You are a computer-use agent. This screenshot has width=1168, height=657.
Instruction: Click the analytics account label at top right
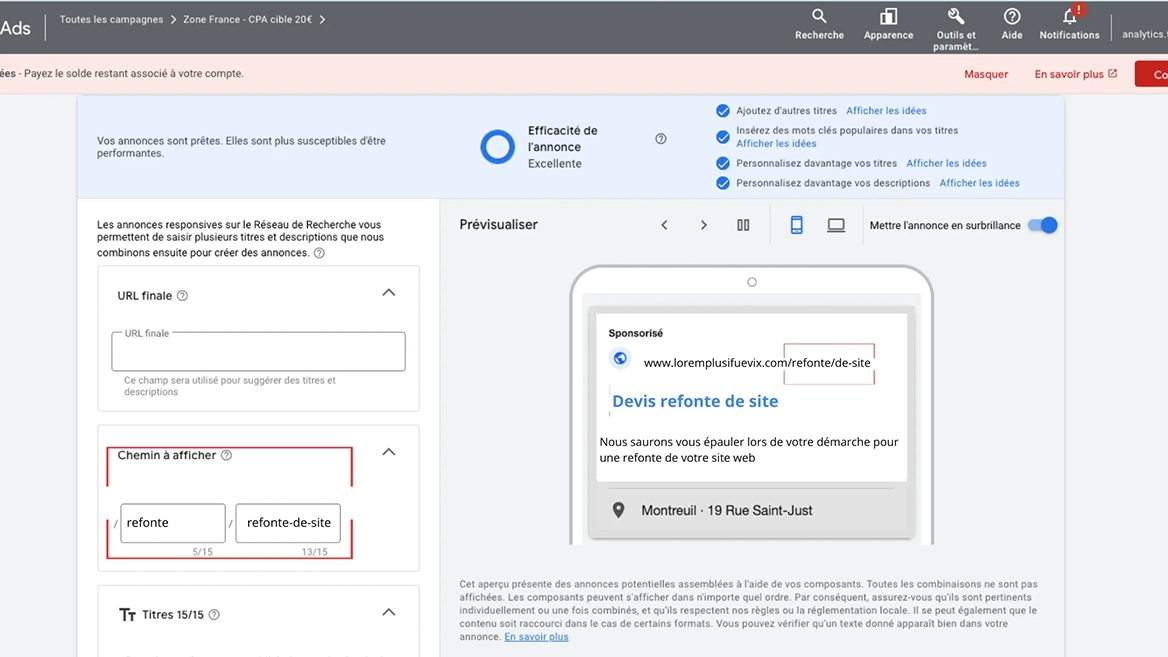1145,34
